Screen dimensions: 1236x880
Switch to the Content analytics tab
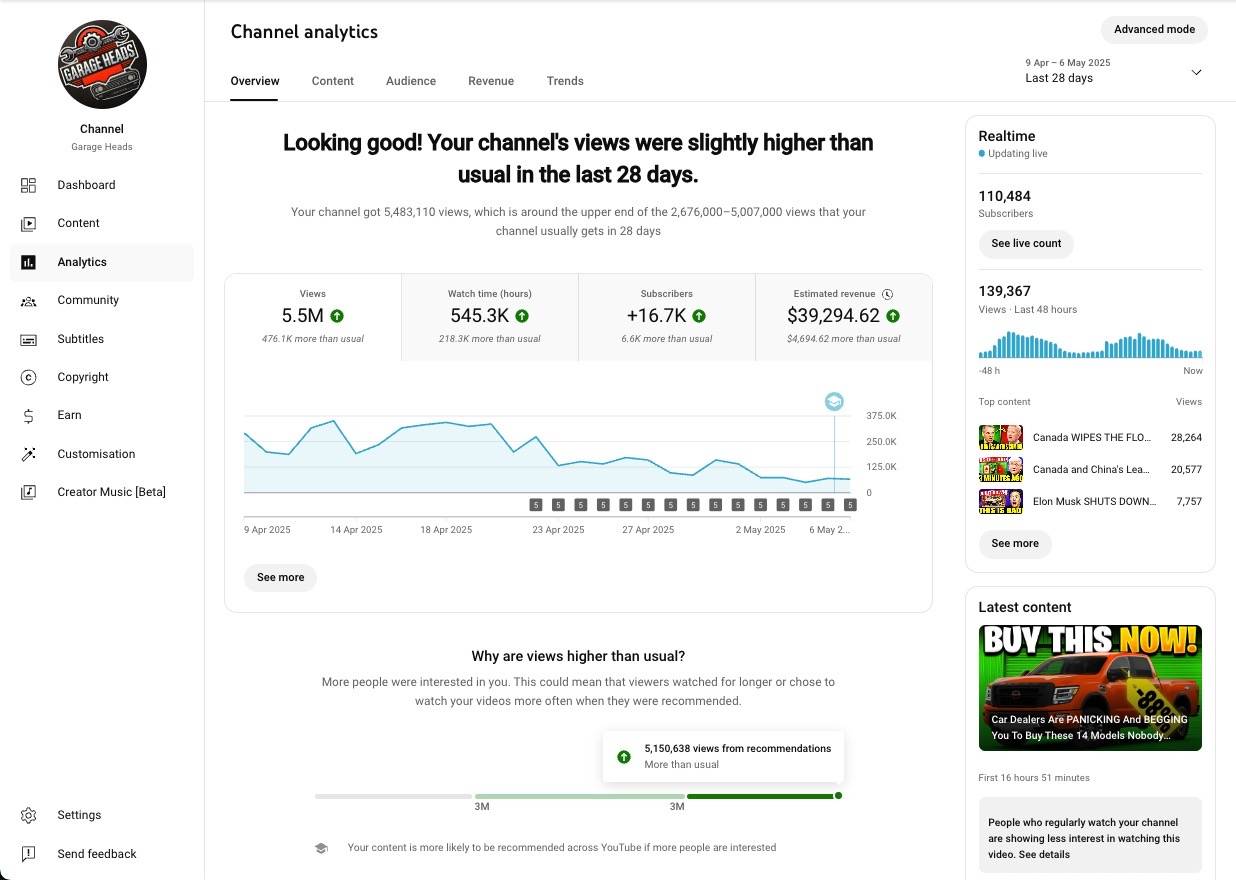333,81
